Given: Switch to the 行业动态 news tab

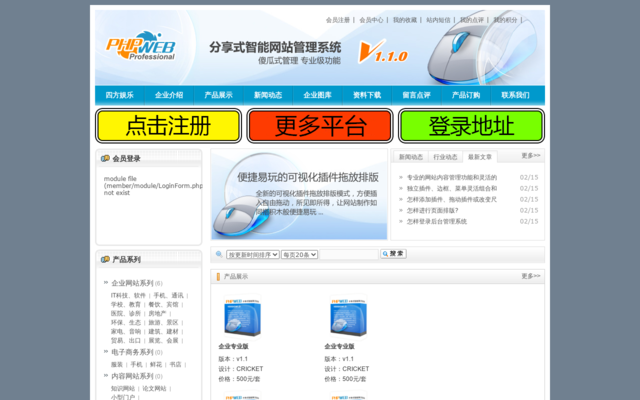Looking at the screenshot, I should click(x=445, y=157).
